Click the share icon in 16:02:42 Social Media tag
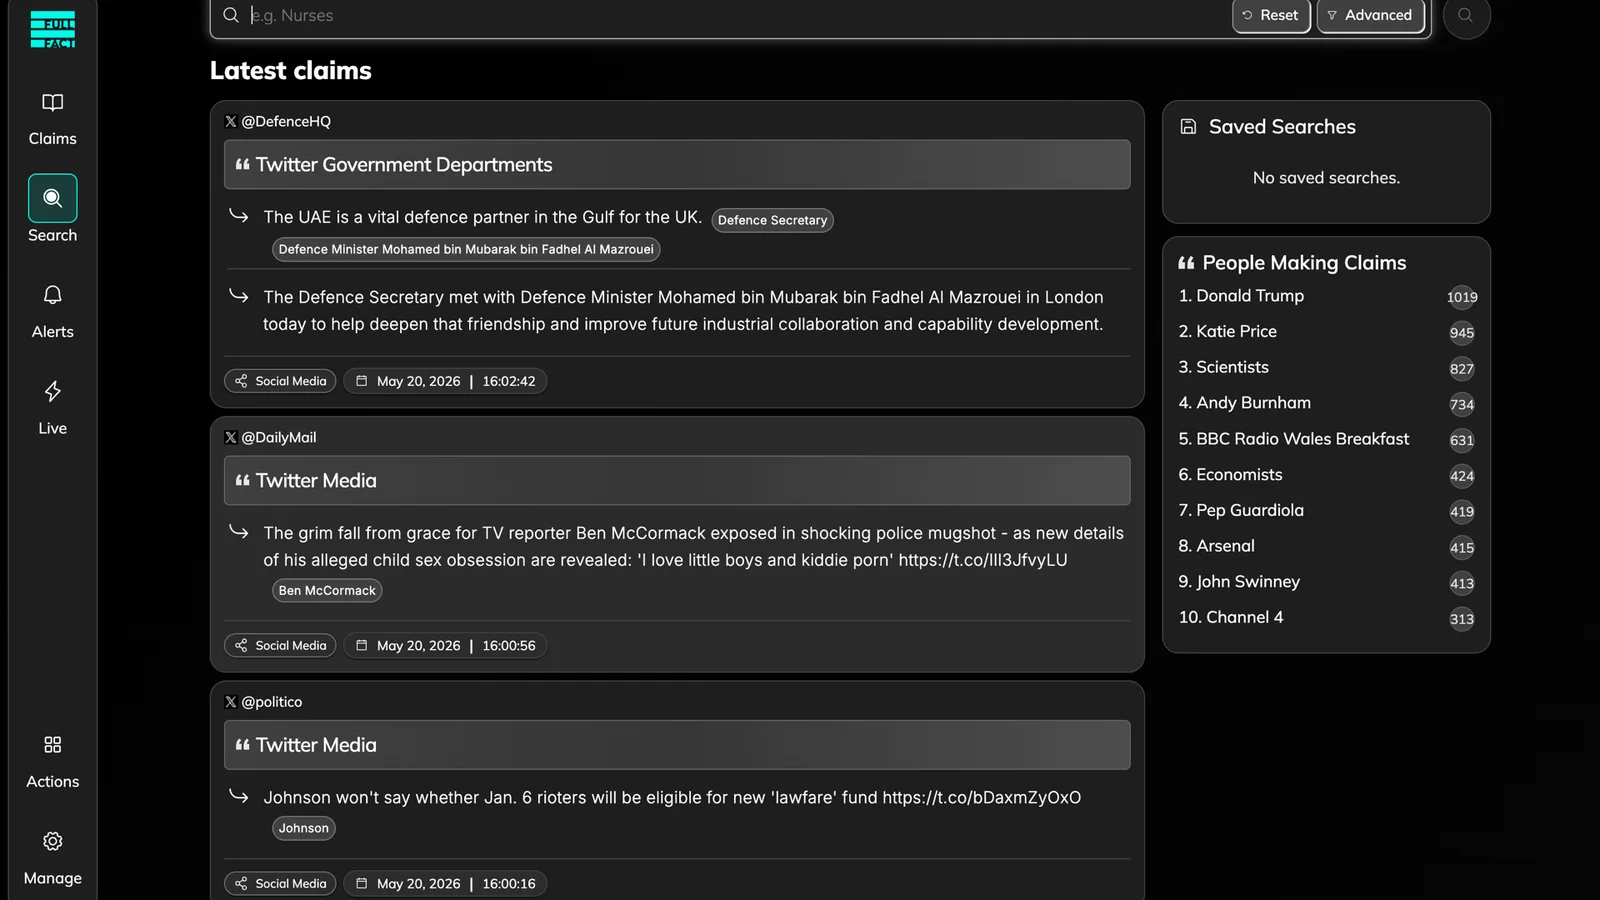 (x=241, y=381)
